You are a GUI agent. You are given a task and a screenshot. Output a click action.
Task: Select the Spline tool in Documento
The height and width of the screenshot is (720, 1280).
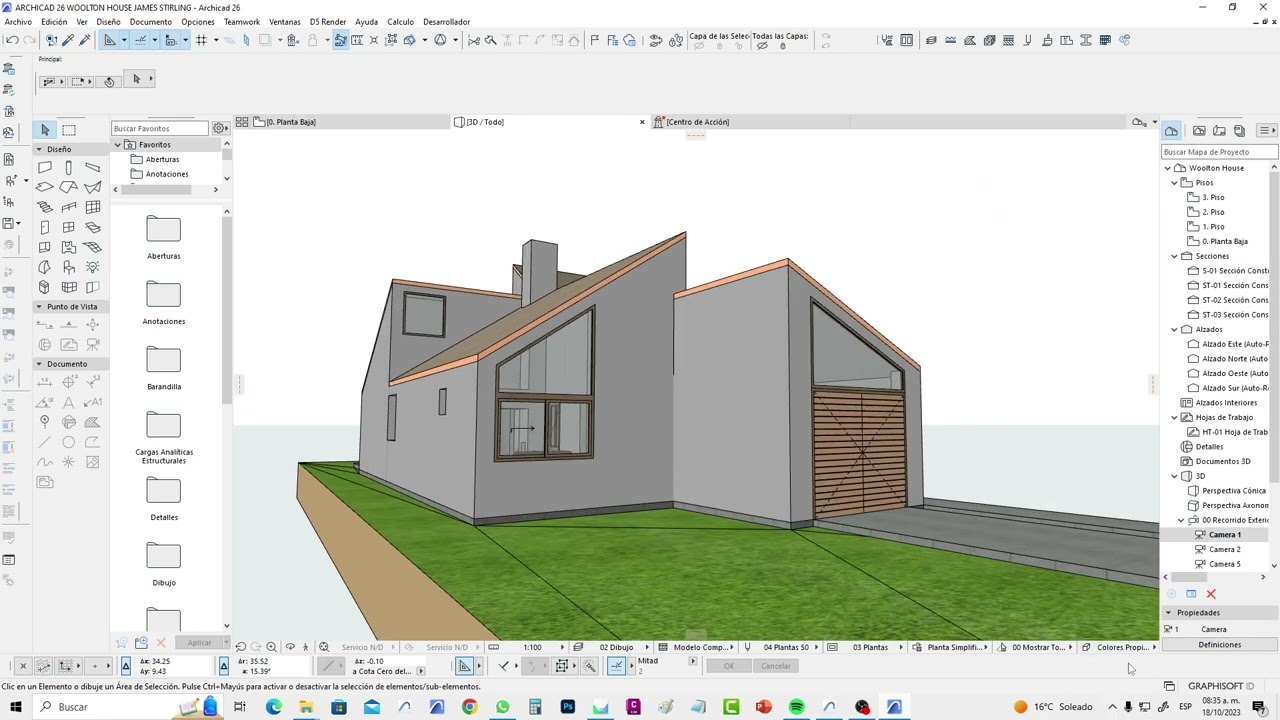45,462
